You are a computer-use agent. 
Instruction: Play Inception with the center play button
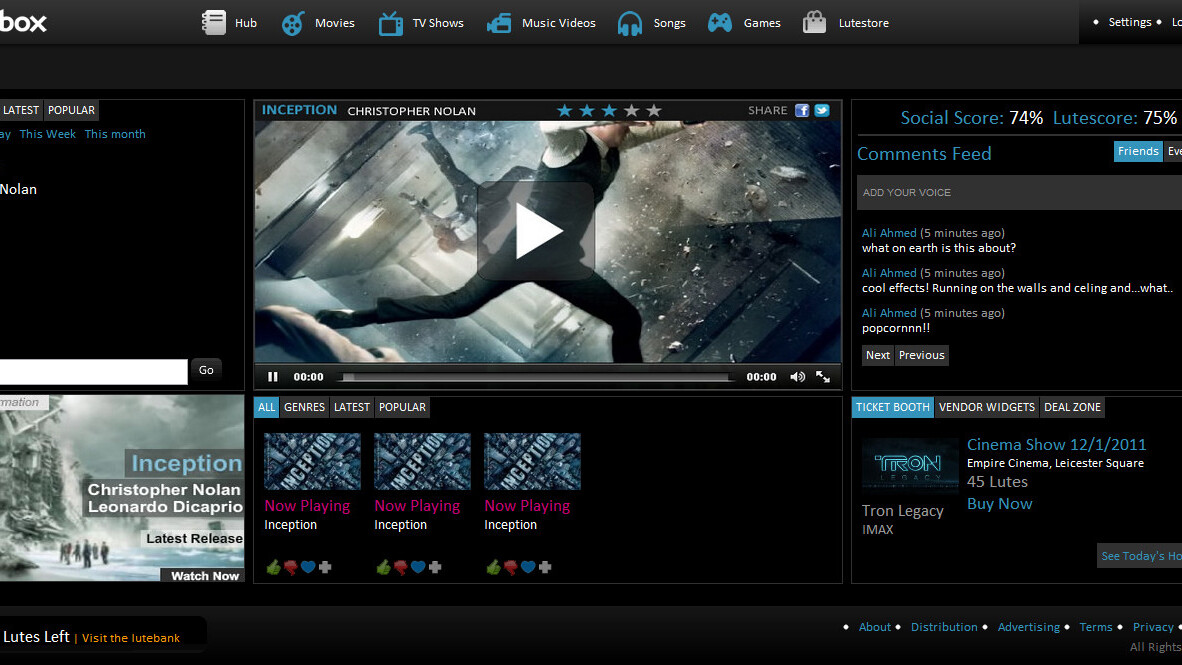coord(537,231)
